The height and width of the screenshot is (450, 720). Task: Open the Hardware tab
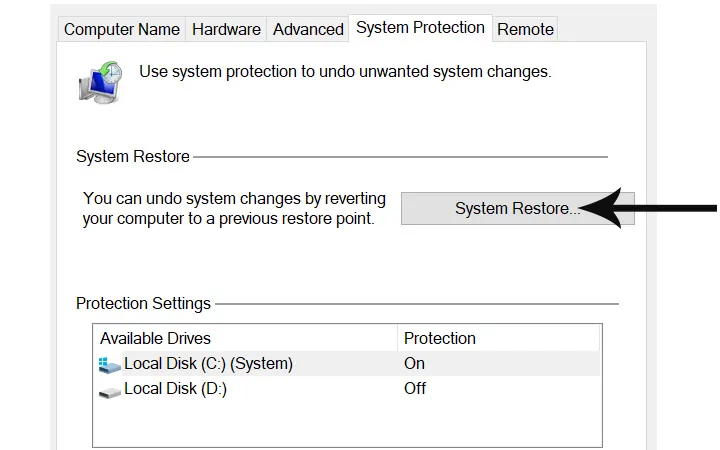[x=226, y=29]
